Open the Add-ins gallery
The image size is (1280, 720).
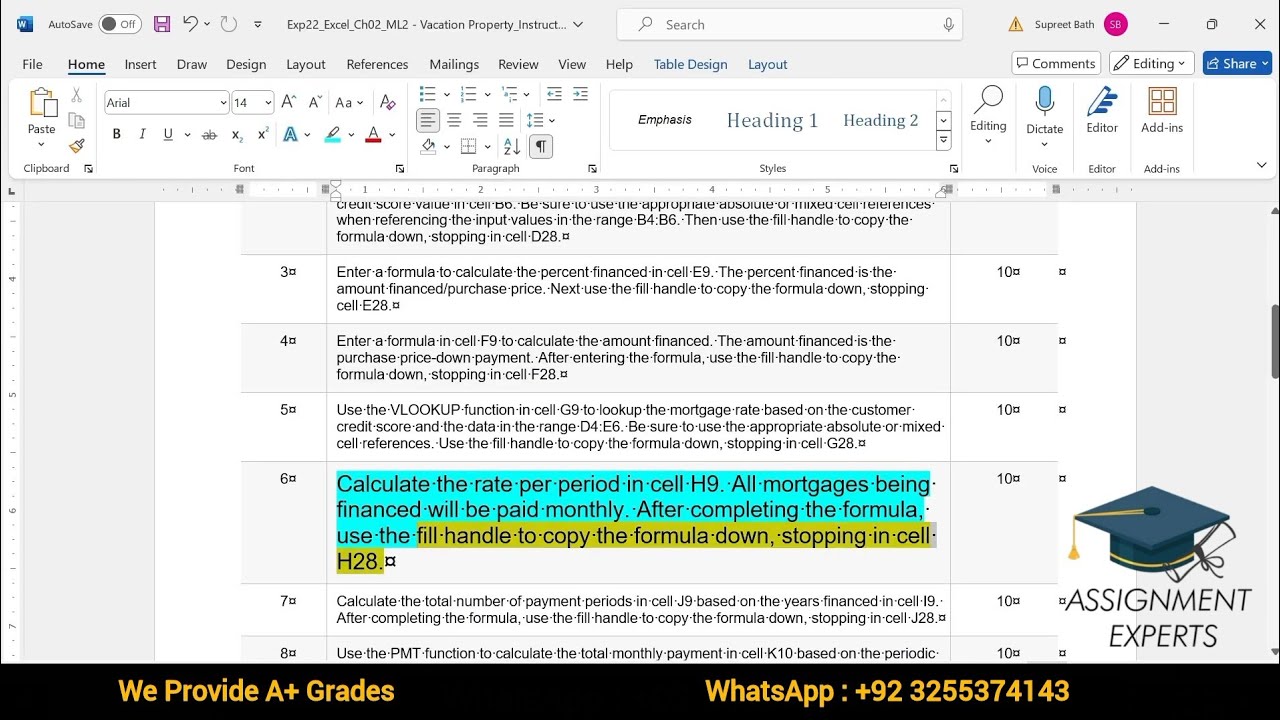point(1162,110)
